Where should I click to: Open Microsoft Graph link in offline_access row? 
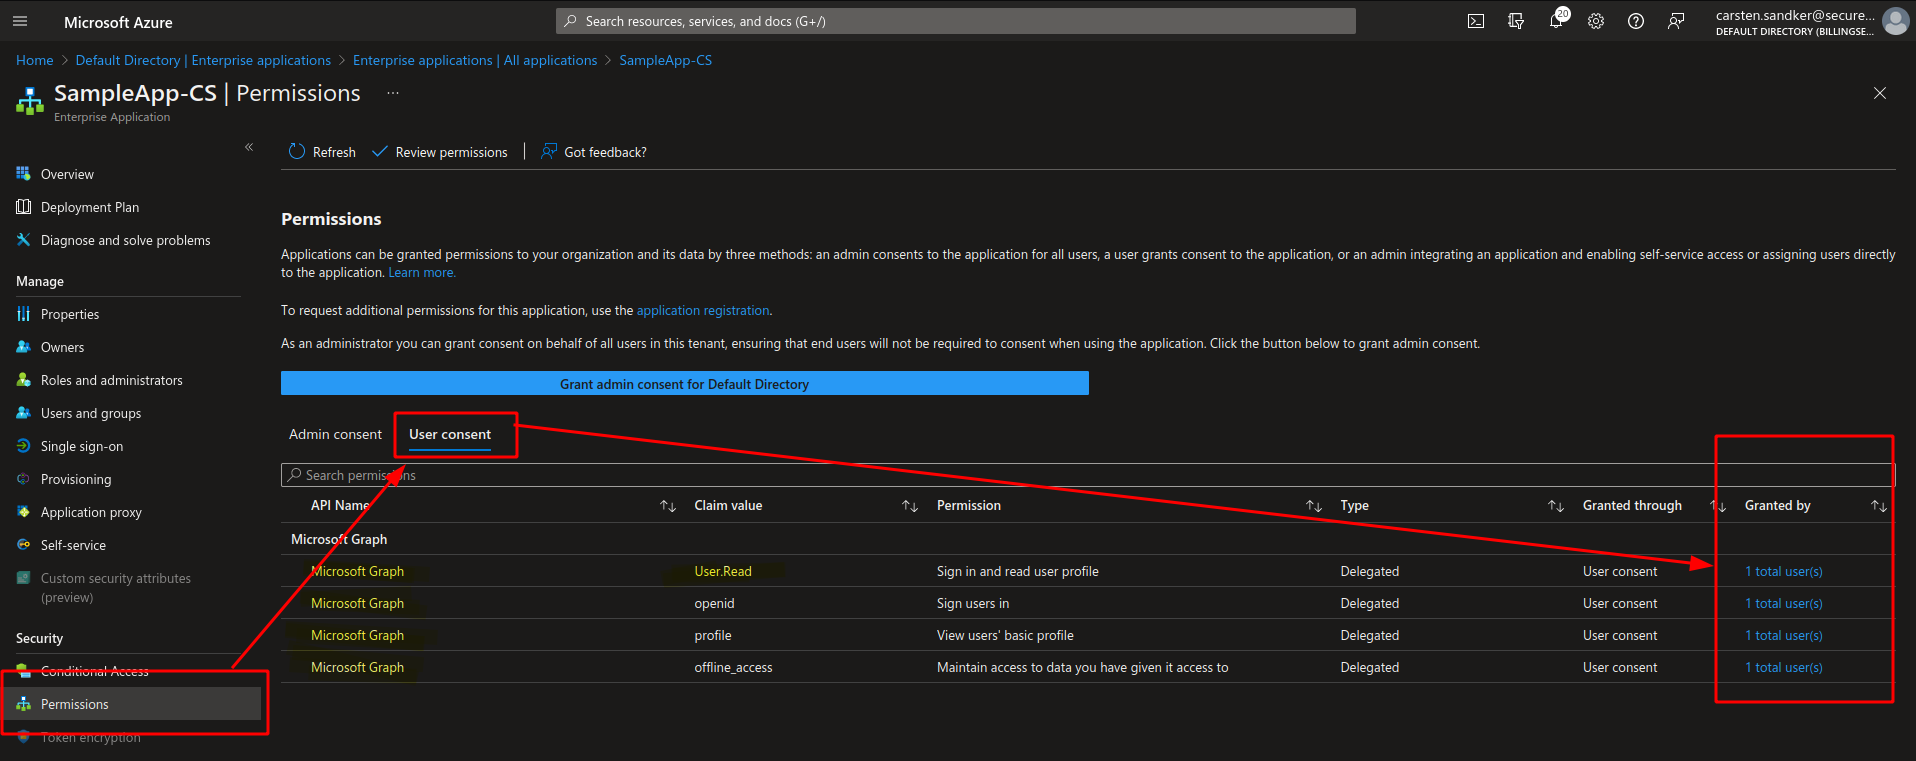[357, 667]
